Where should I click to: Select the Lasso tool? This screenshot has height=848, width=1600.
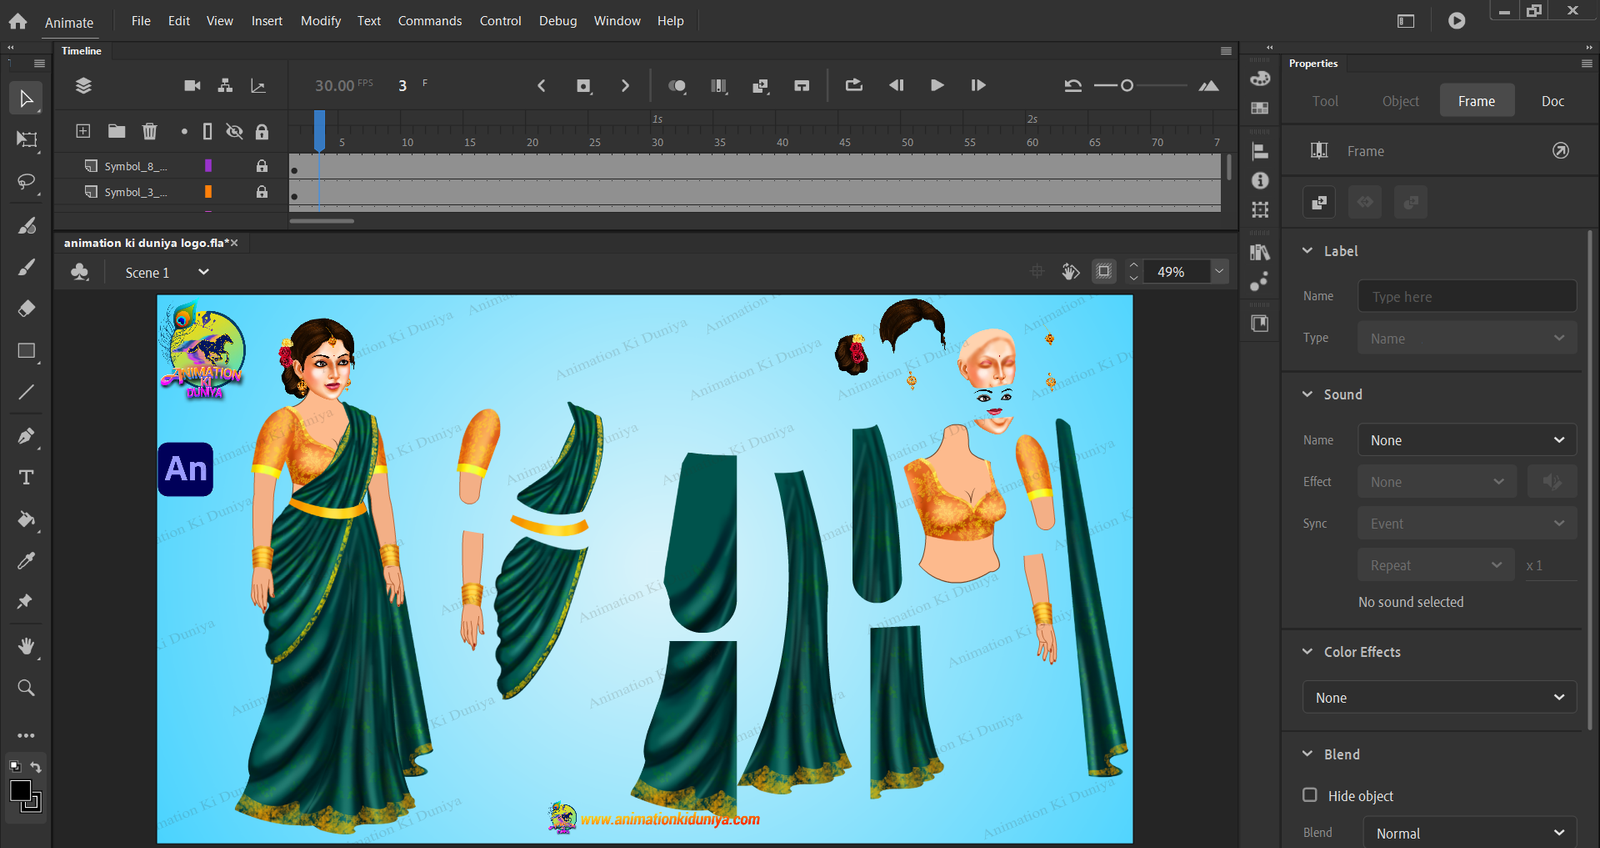pyautogui.click(x=27, y=182)
